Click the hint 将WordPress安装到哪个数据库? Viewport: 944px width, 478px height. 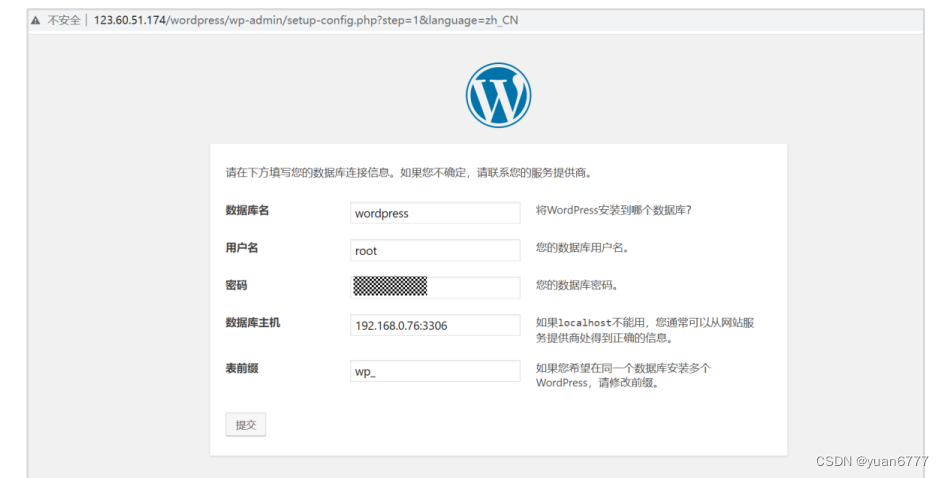click(613, 210)
